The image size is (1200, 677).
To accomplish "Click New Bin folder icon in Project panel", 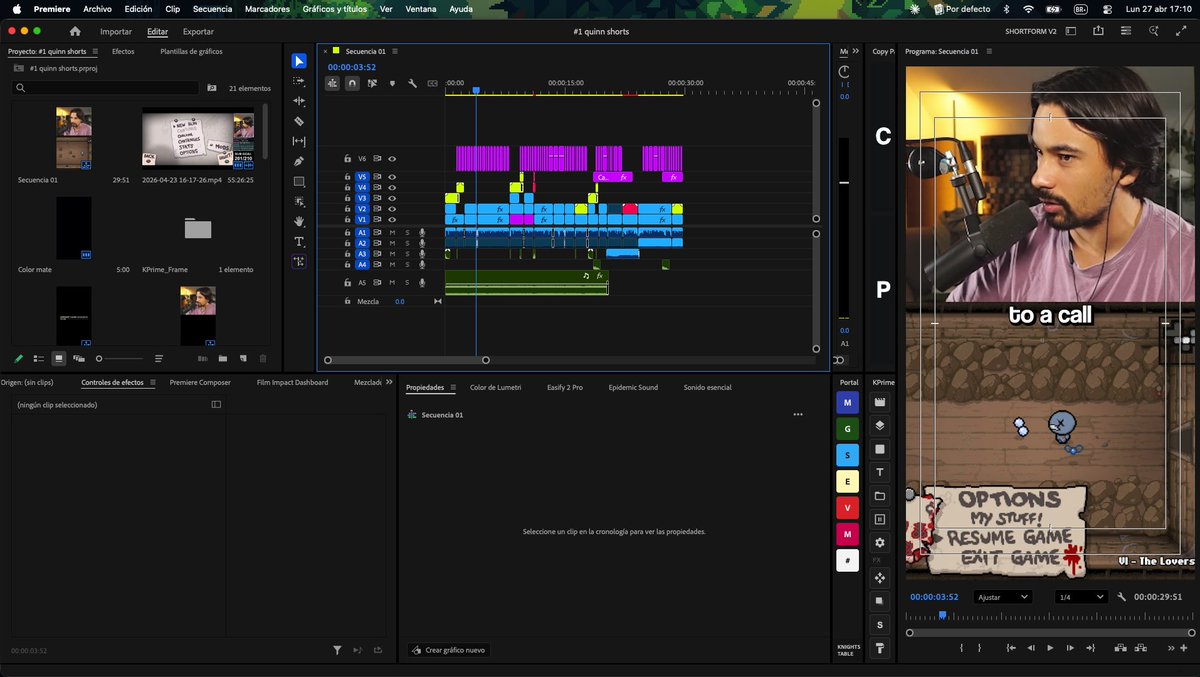I will point(222,358).
